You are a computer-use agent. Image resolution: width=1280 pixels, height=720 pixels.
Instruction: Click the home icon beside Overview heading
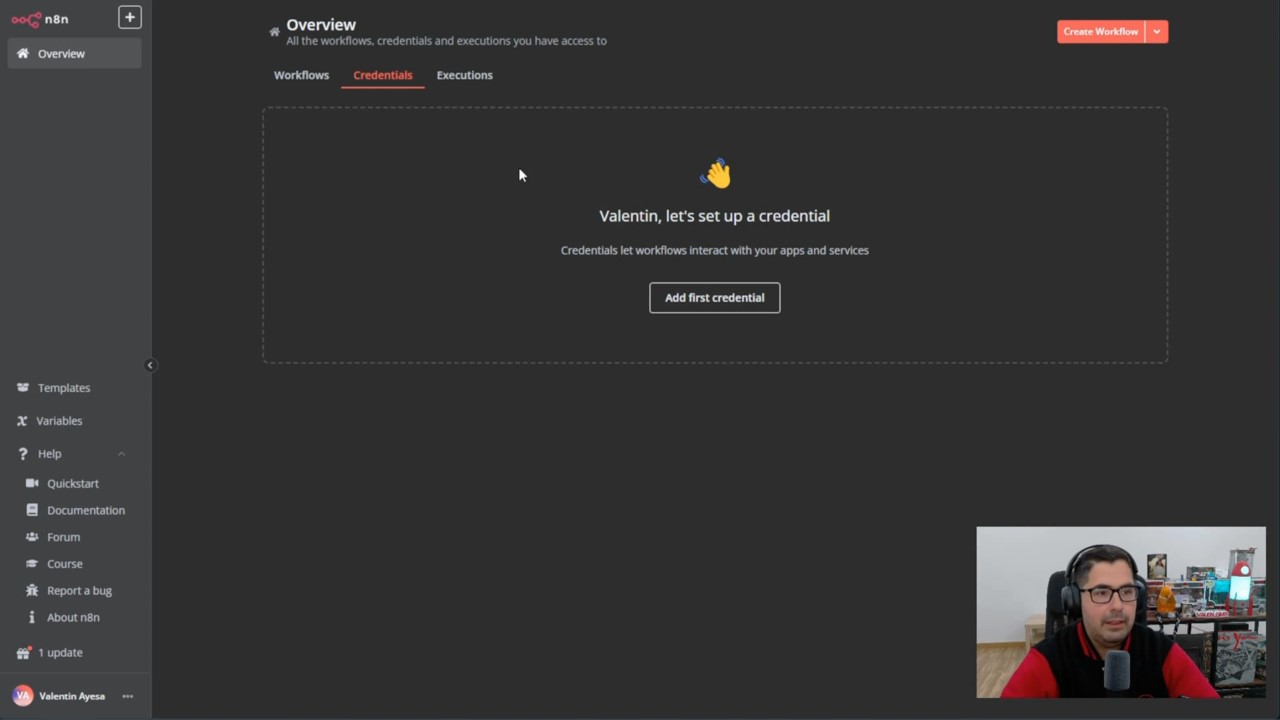point(274,32)
